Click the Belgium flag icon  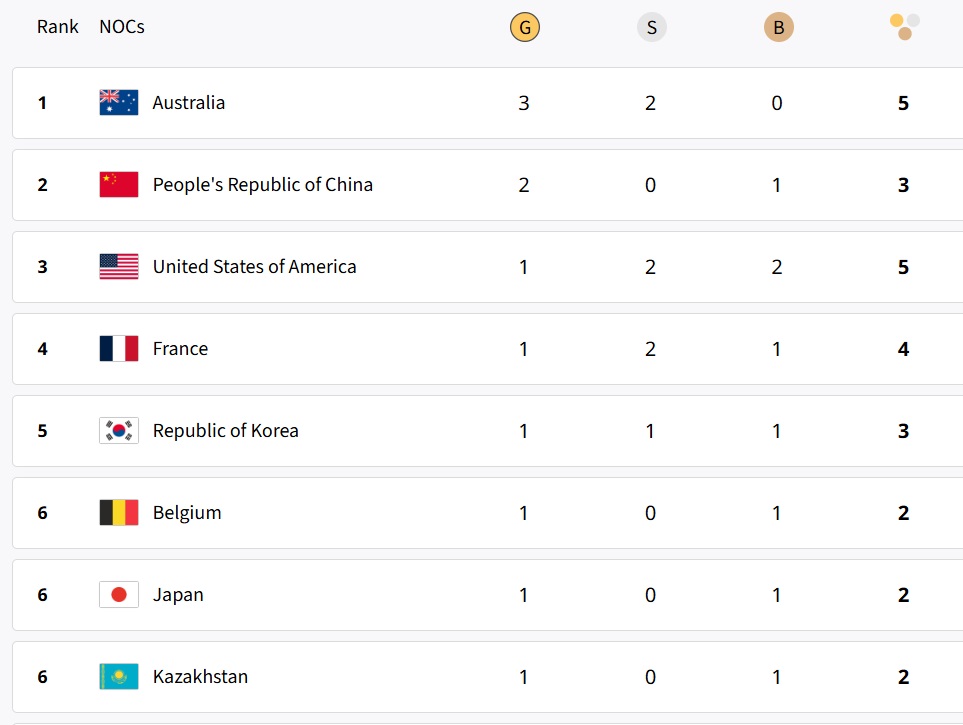click(x=119, y=513)
